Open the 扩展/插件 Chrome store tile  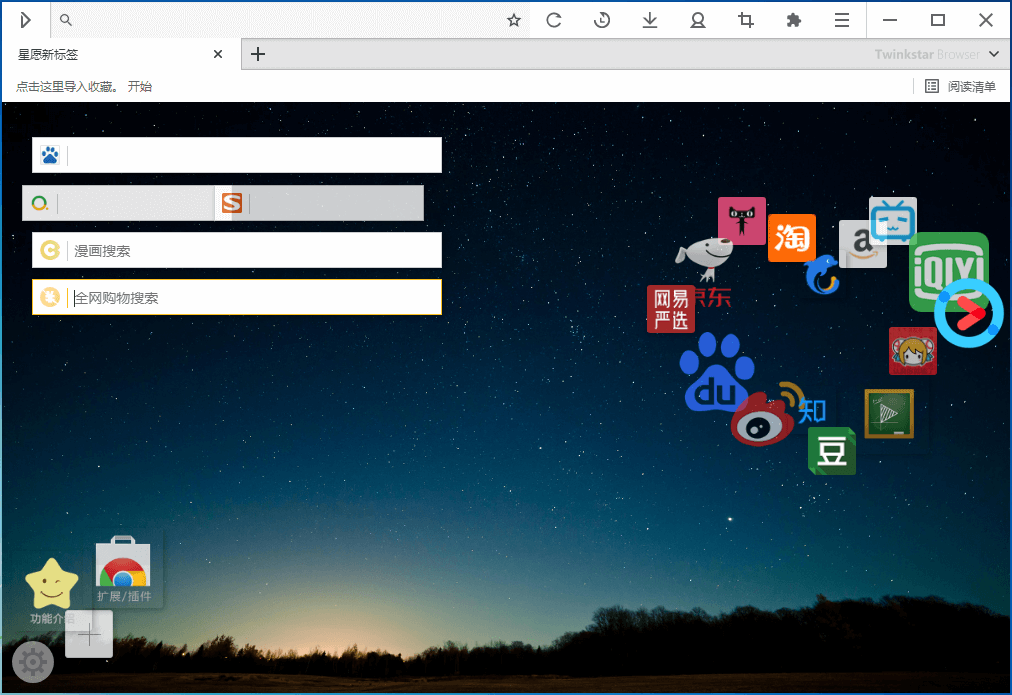[x=123, y=570]
